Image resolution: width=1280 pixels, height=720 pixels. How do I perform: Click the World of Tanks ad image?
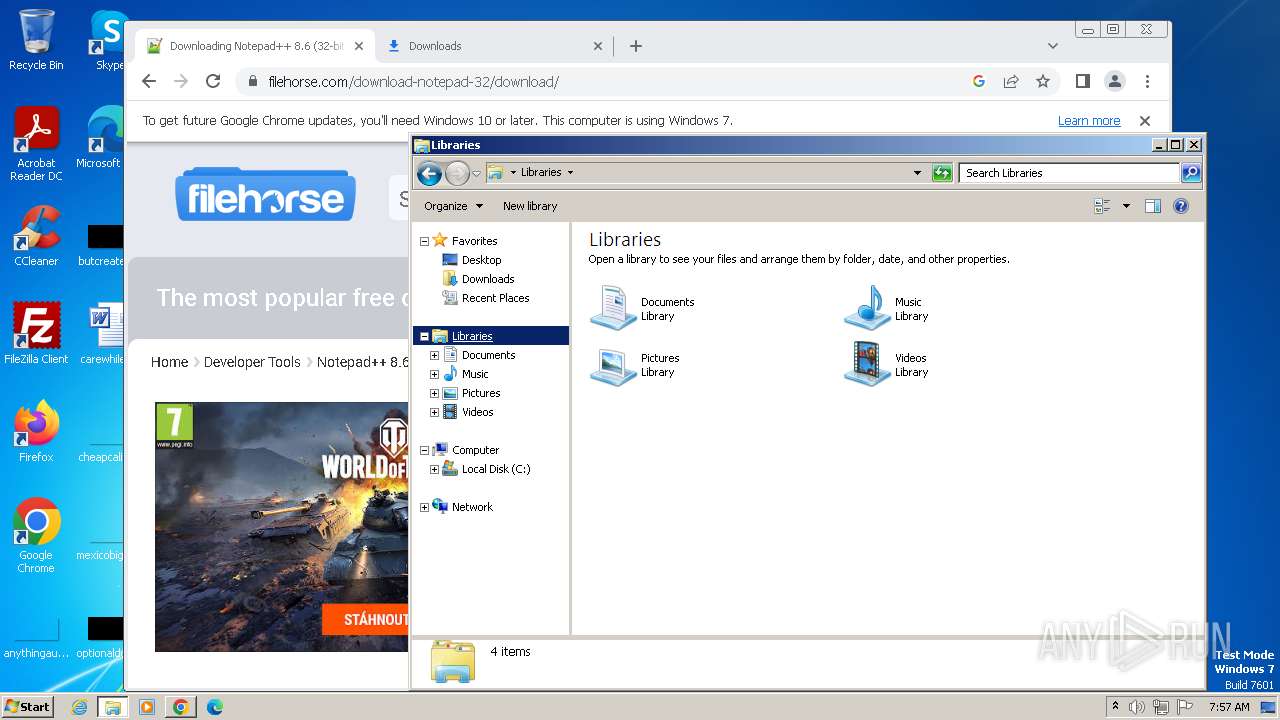click(282, 527)
